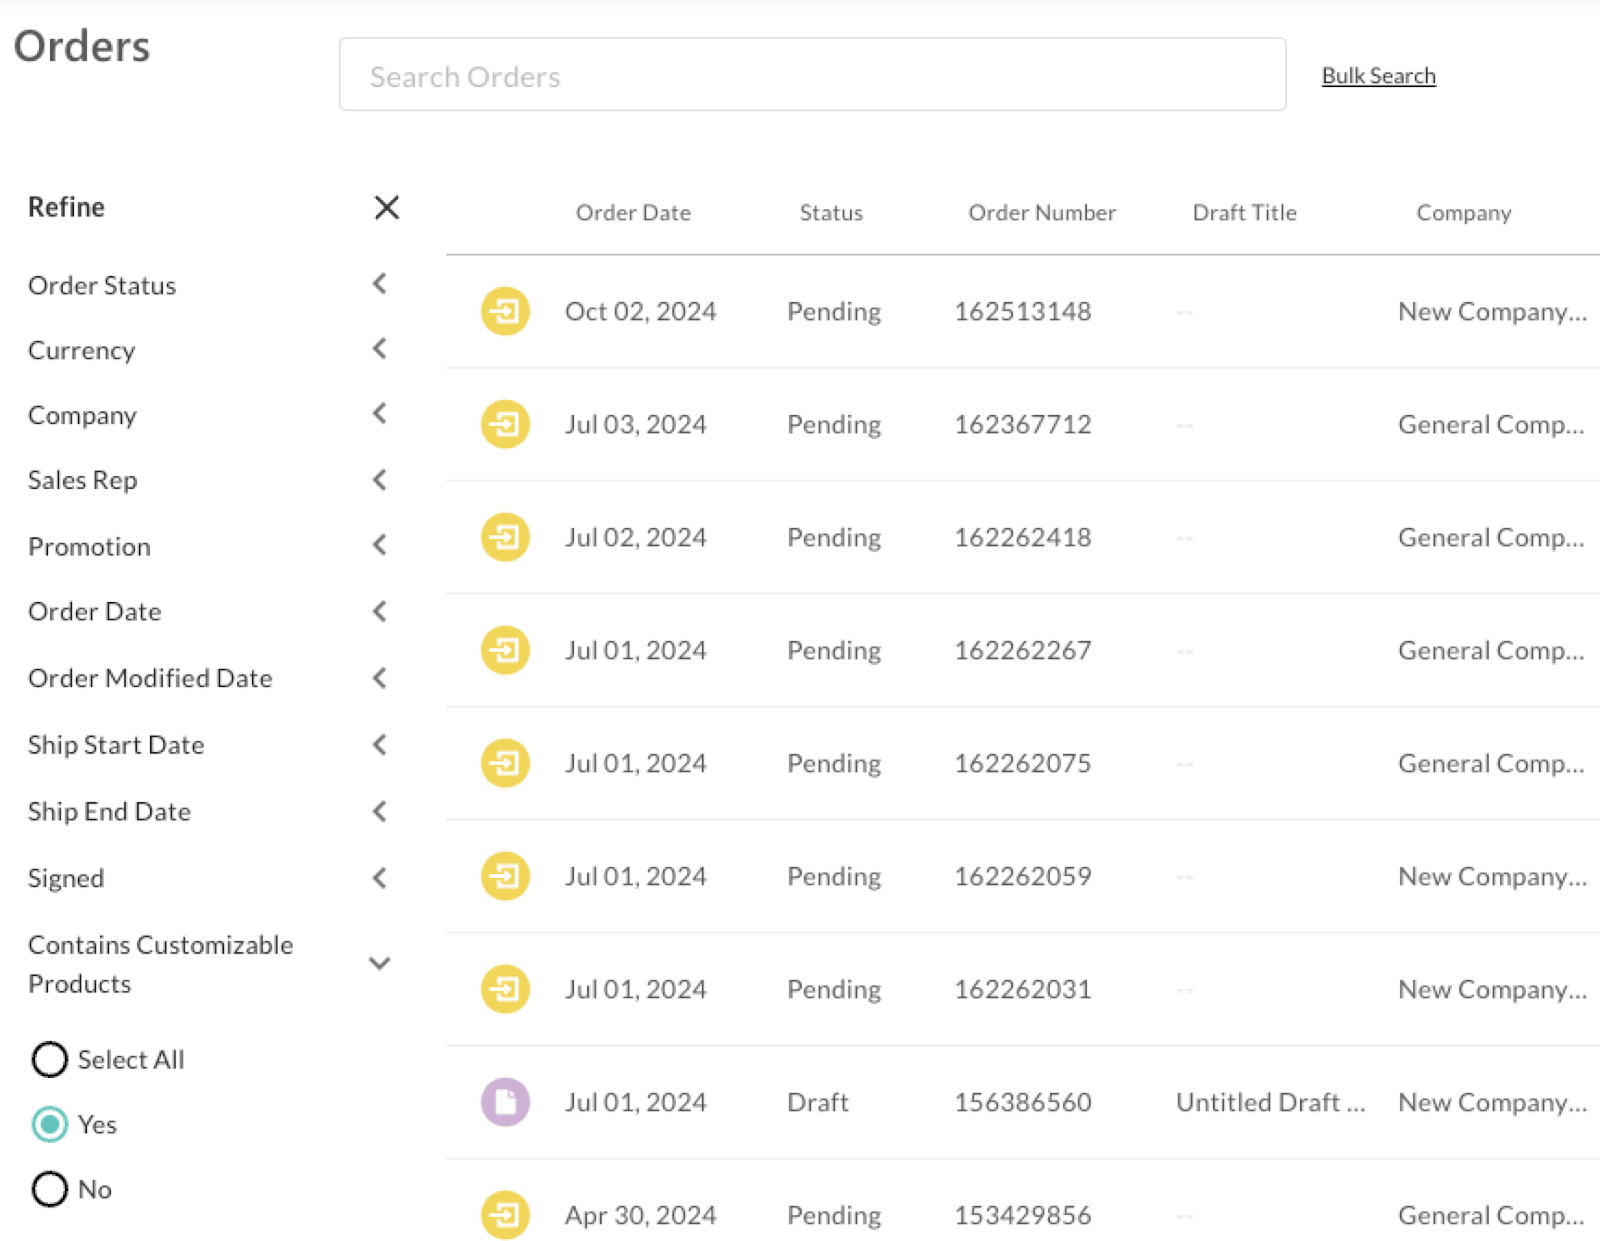Image resolution: width=1600 pixels, height=1241 pixels.
Task: Open the pending icon for order 162262267
Action: (x=505, y=650)
